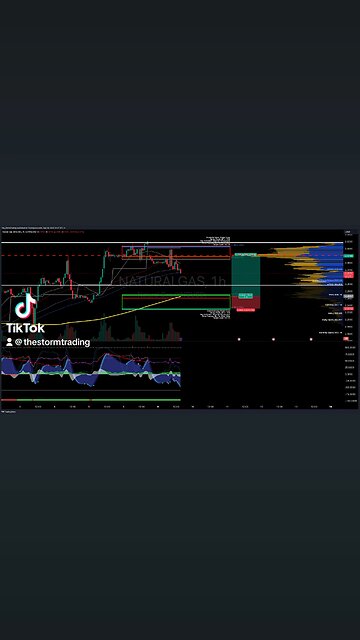Open the @thestormtrading profile handle
The image size is (360, 640).
52,342
